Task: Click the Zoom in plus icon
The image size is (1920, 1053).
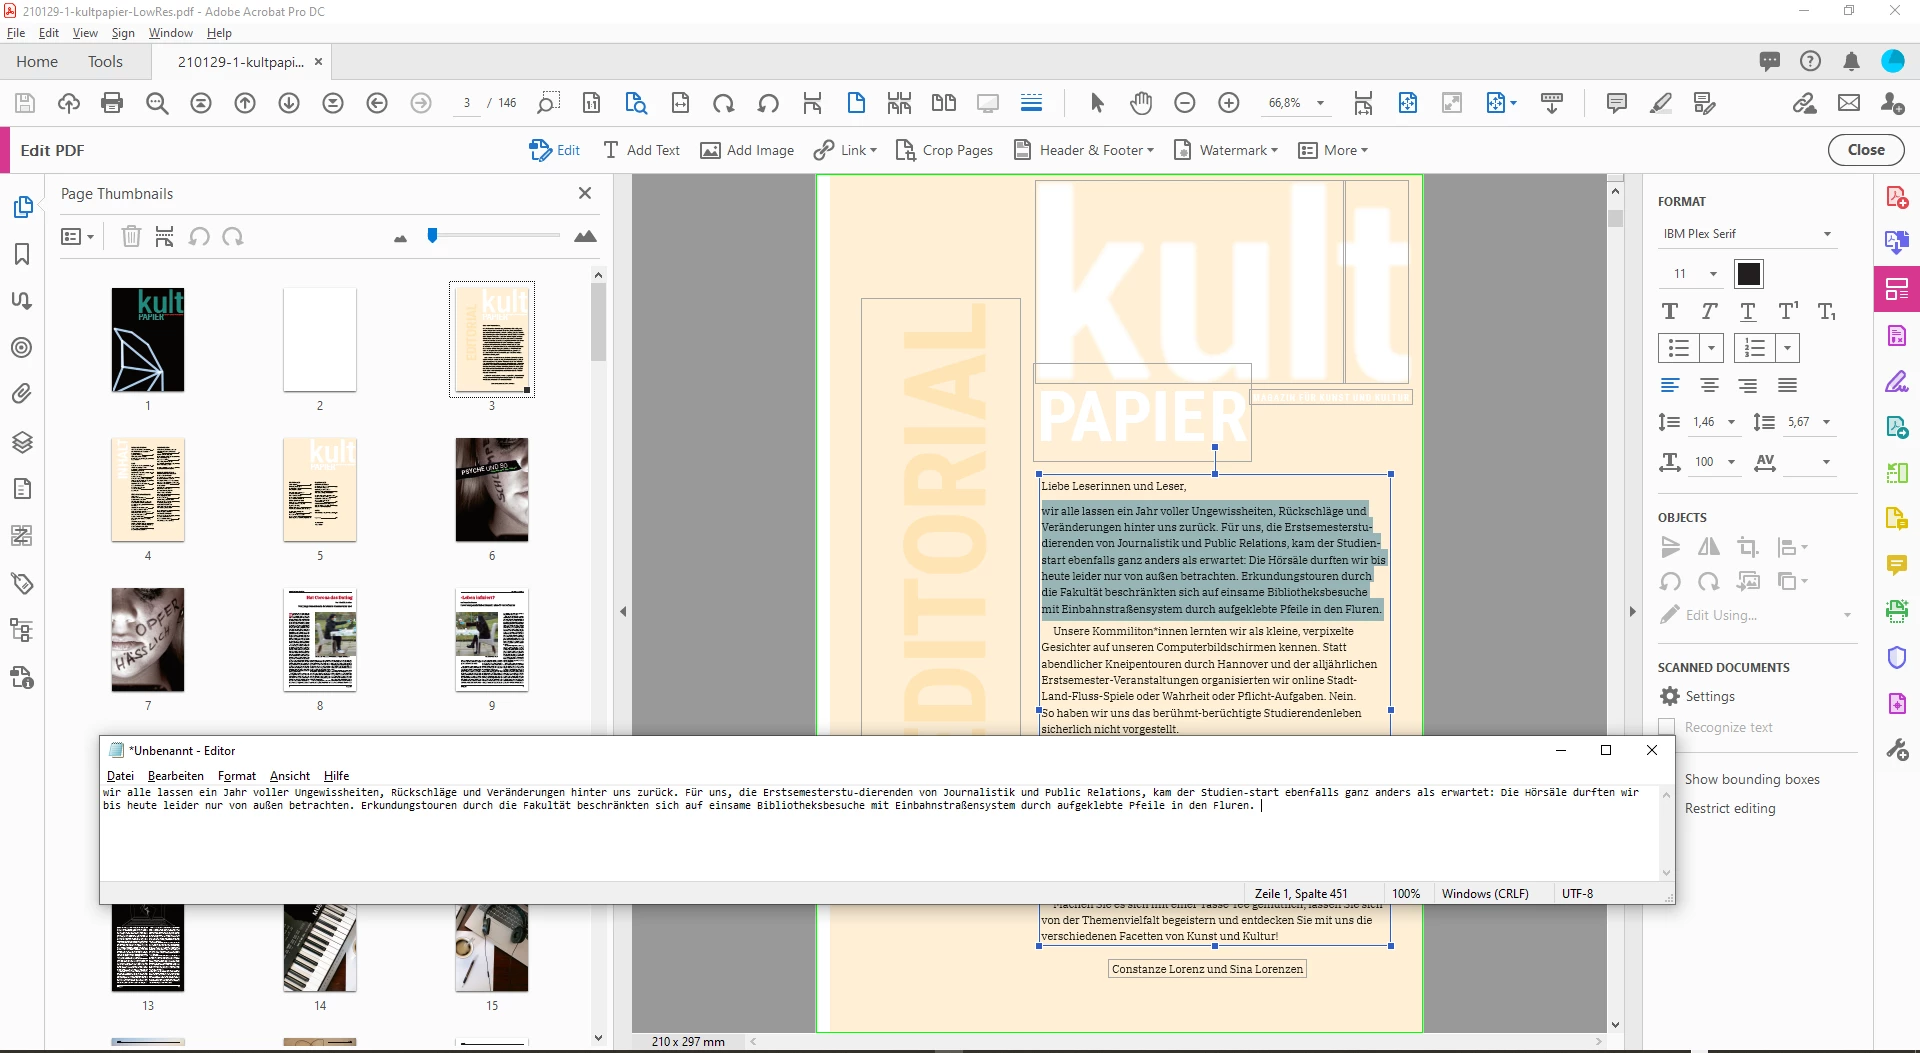Action: pyautogui.click(x=1229, y=103)
